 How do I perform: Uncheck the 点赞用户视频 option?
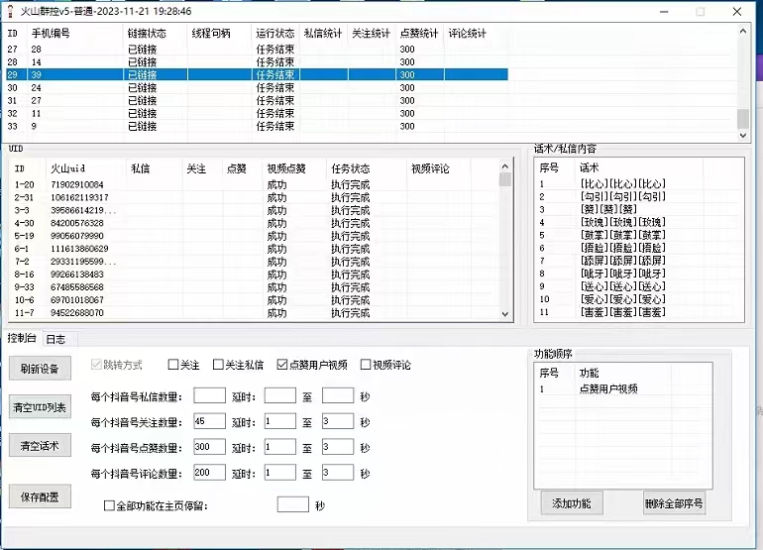click(282, 365)
